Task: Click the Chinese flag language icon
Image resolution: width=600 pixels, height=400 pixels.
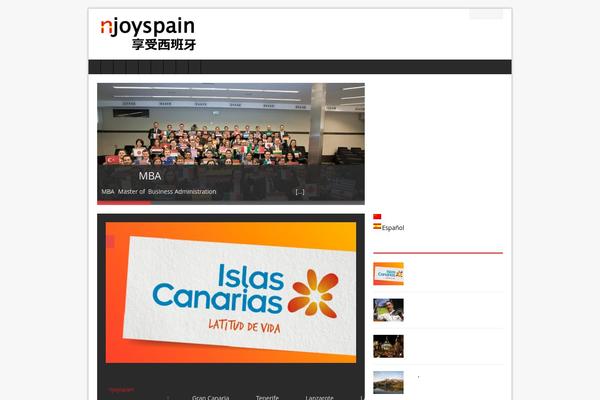Action: (x=377, y=217)
